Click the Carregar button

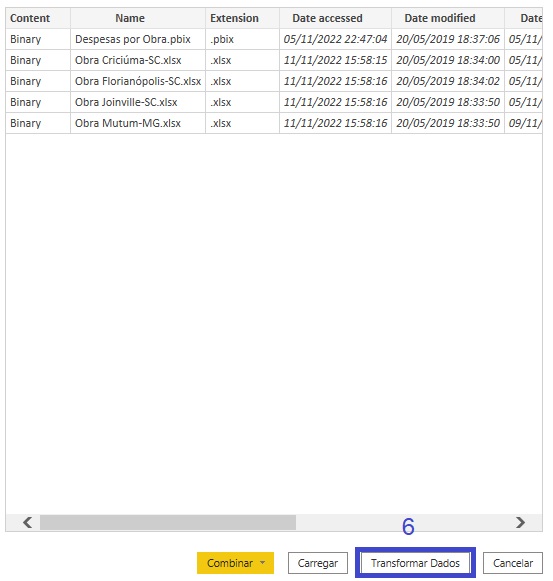pos(318,563)
